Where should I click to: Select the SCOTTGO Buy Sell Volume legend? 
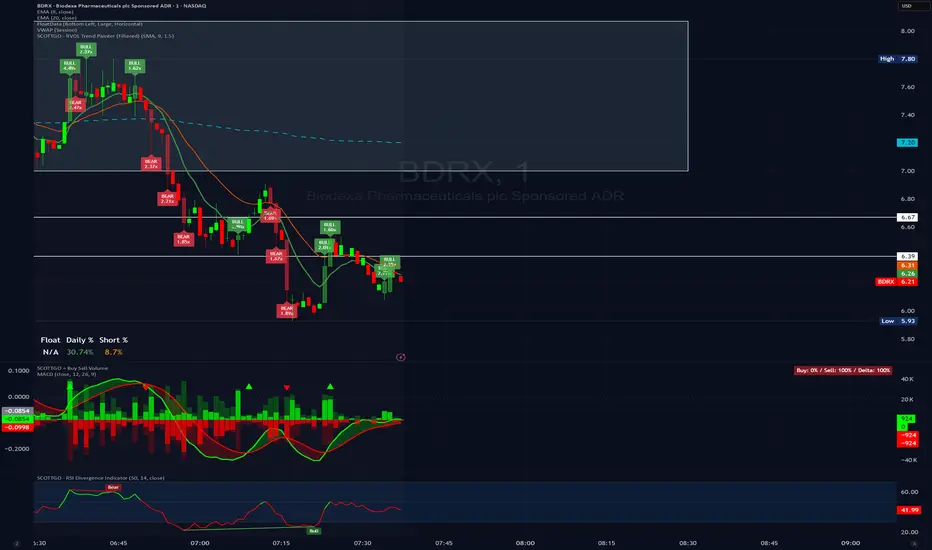click(x=73, y=368)
